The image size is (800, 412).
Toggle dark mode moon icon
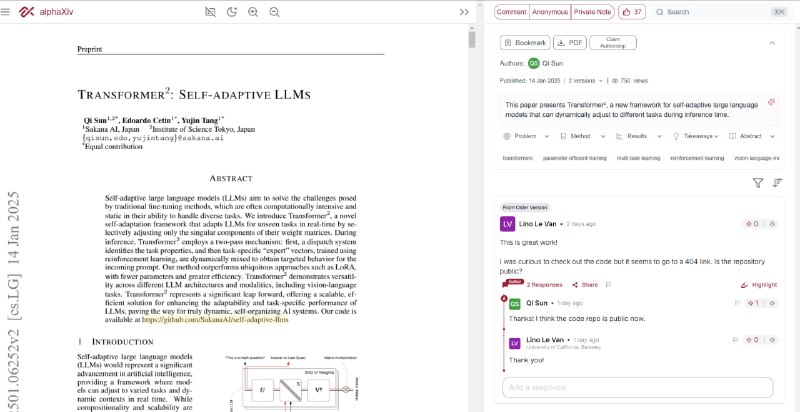click(232, 12)
